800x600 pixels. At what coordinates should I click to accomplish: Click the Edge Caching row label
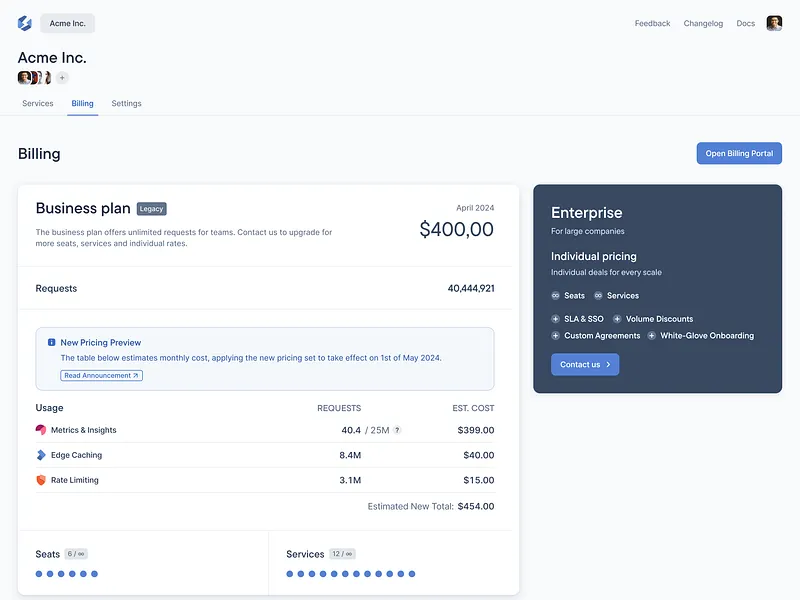(x=77, y=455)
